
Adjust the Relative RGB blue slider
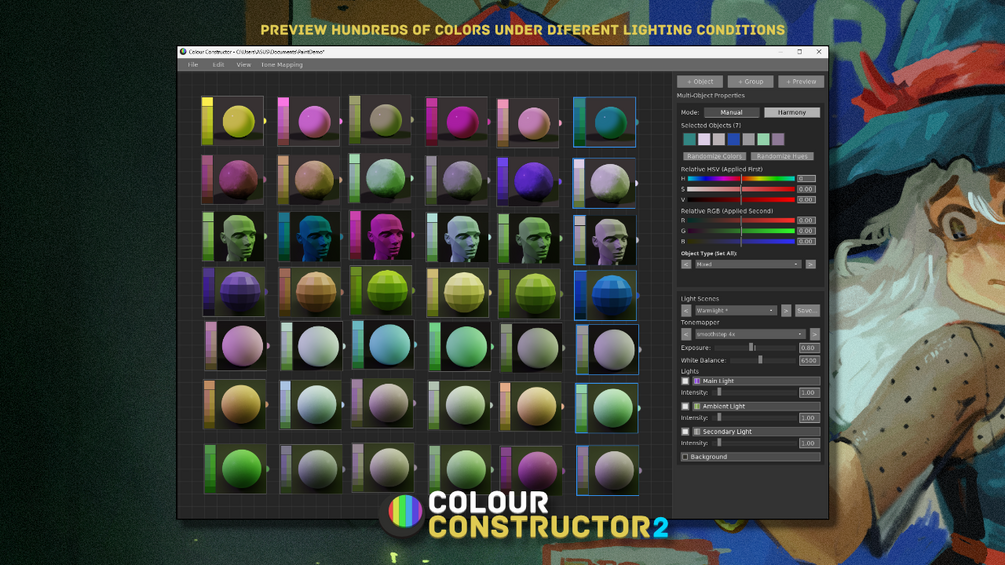point(741,242)
